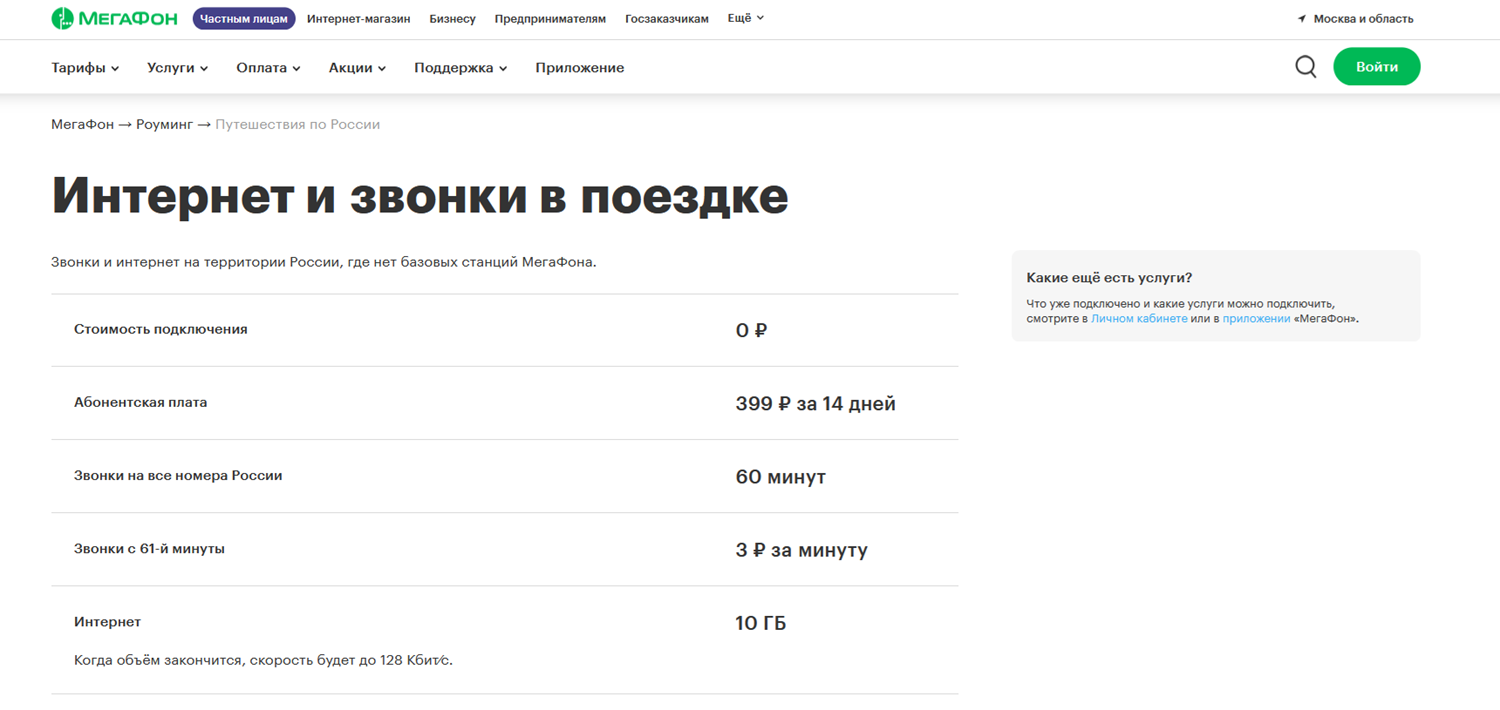Click the description about базовых станций МегаФона
This screenshot has height=710, width=1500.
pos(324,262)
